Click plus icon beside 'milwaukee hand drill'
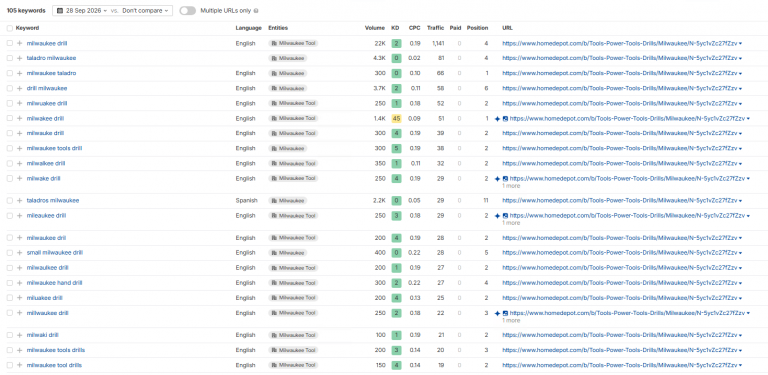The image size is (768, 375). point(20,283)
